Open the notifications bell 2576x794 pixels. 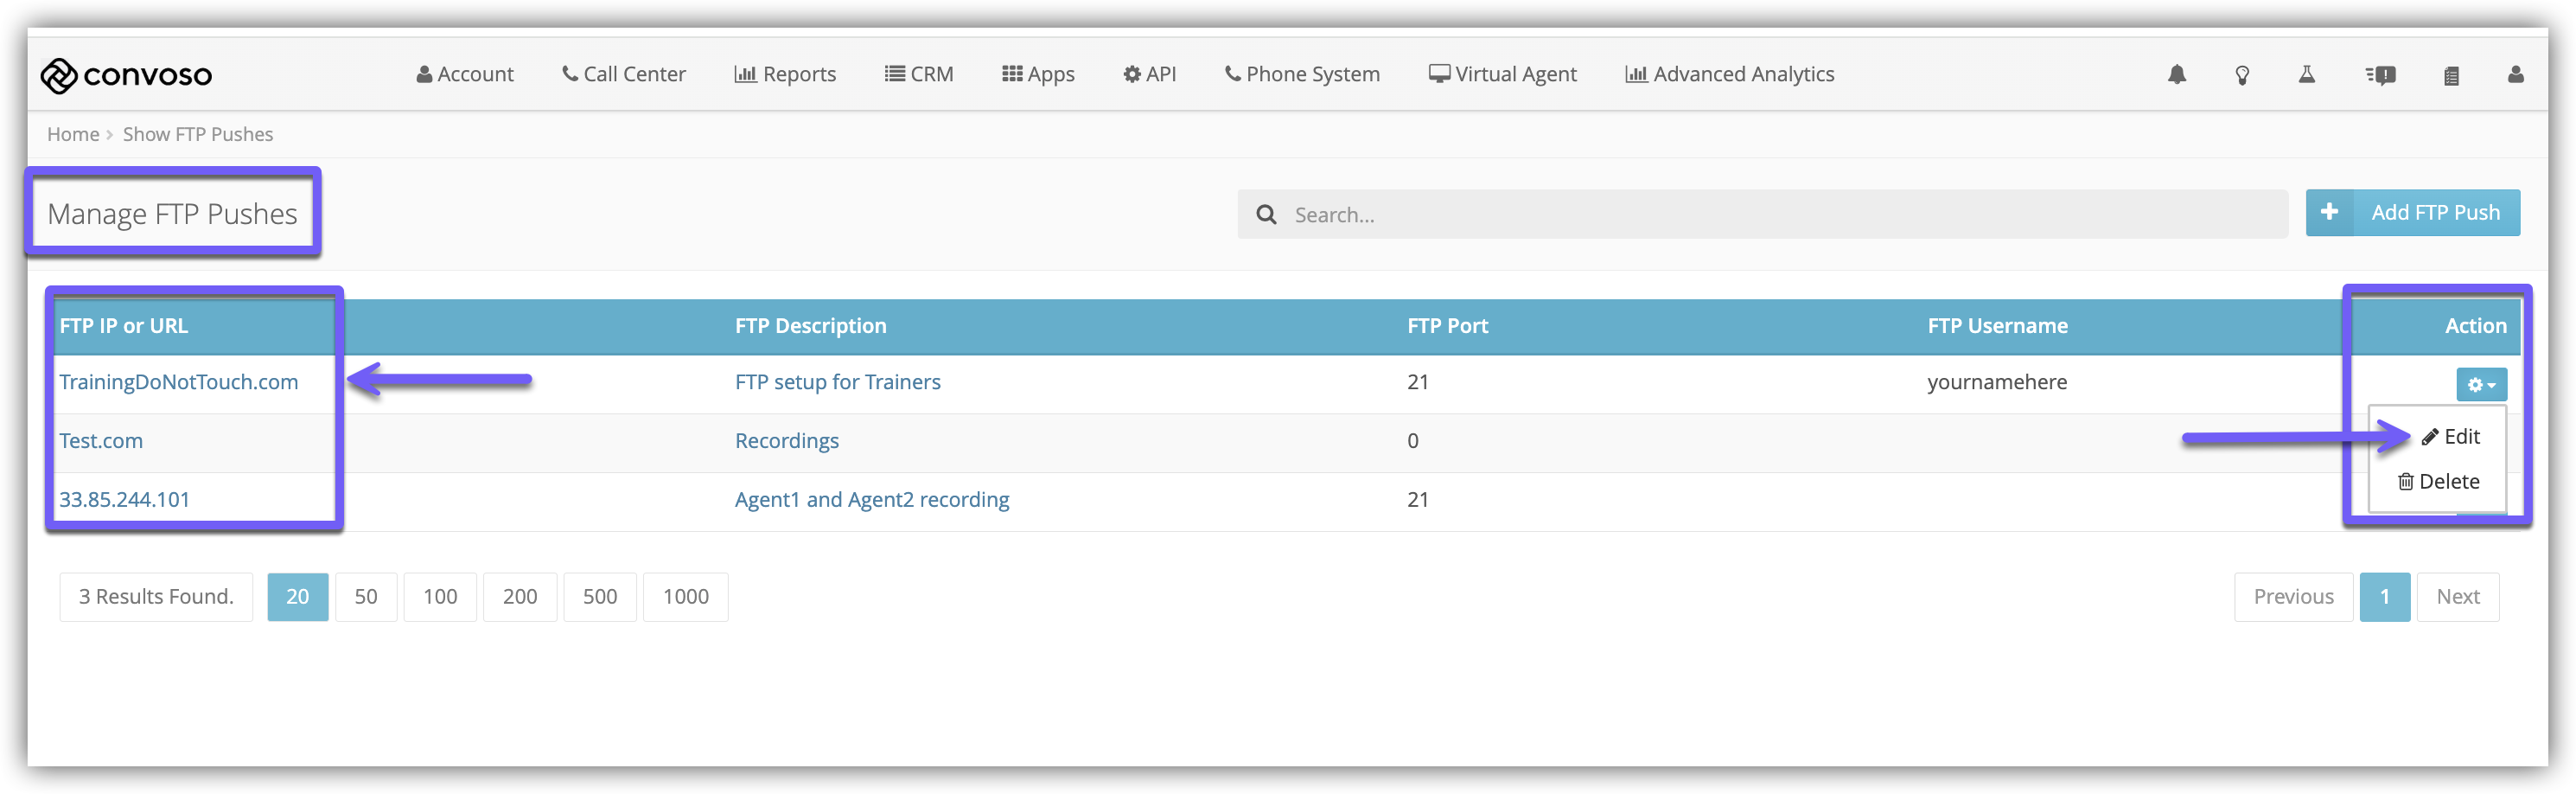point(2176,75)
